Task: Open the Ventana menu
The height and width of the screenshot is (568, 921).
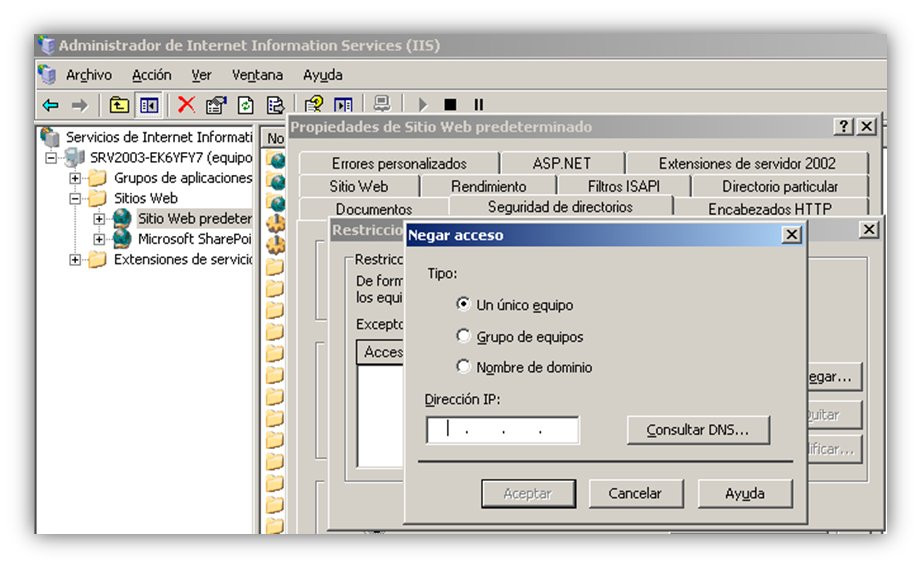Action: click(x=257, y=75)
